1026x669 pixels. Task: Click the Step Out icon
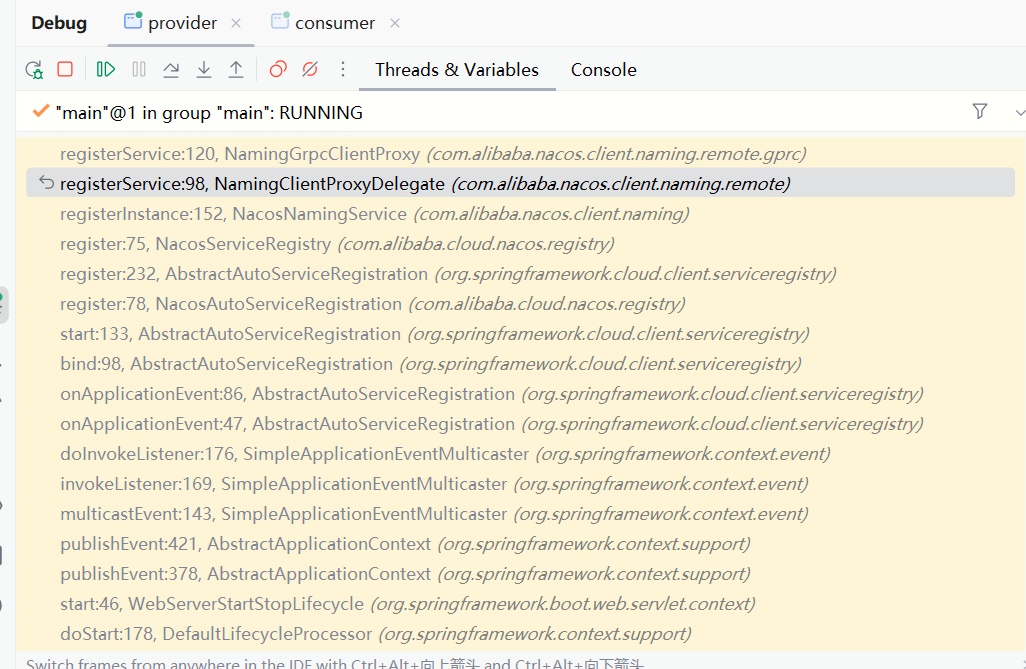coord(236,69)
